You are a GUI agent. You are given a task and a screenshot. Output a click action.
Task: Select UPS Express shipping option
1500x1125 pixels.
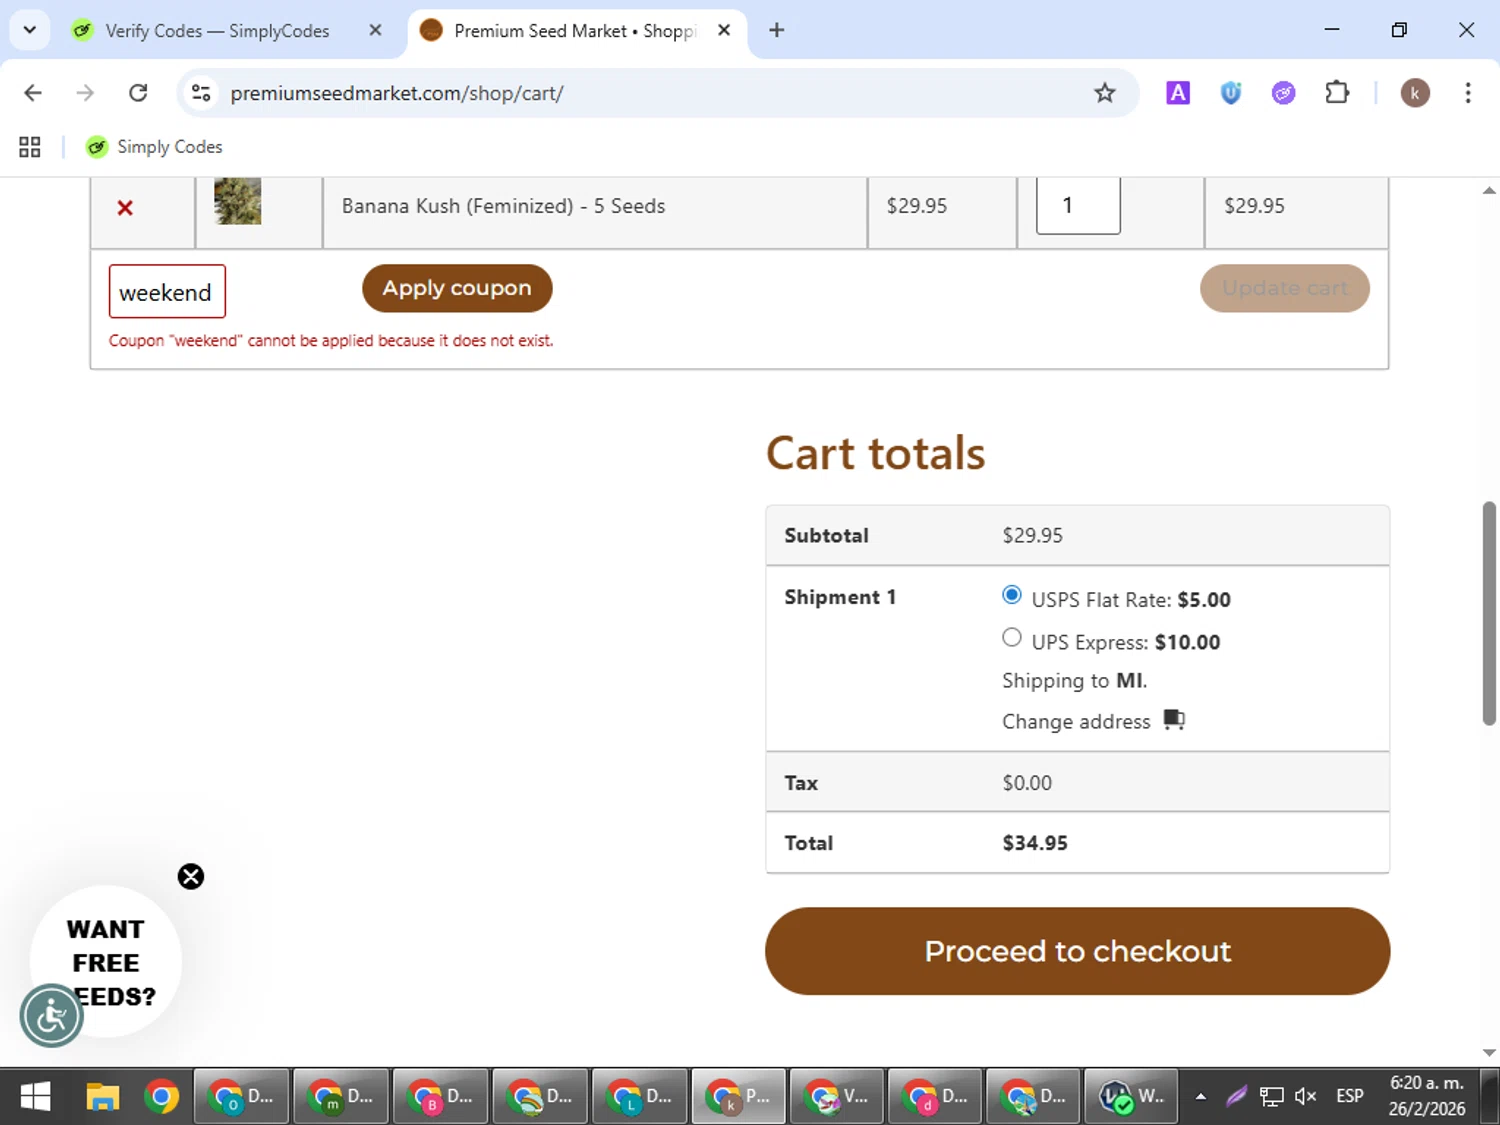[x=1012, y=638]
